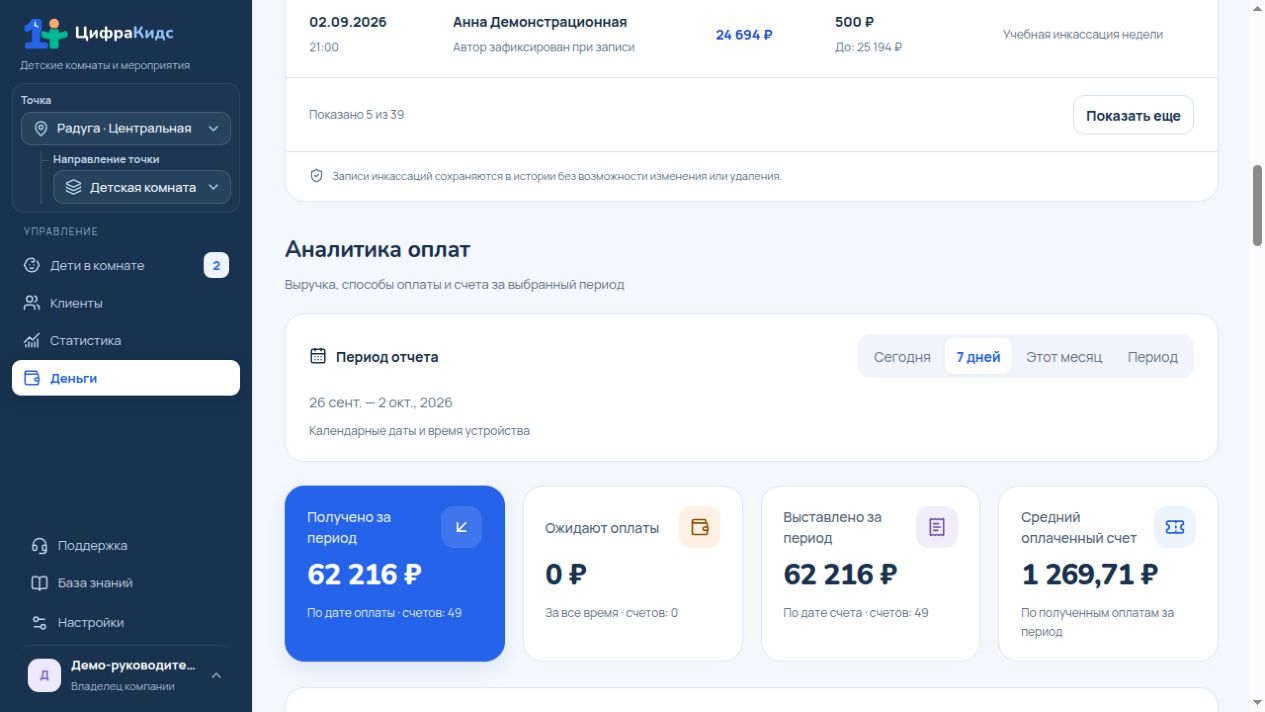The height and width of the screenshot is (712, 1265).
Task: Switch report period to Этот месяц
Action: click(x=1064, y=356)
